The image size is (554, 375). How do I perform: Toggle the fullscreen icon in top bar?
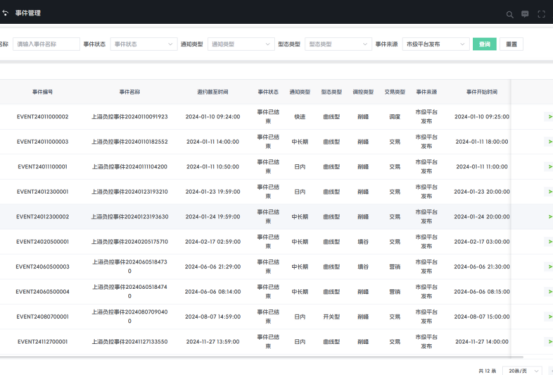pos(541,14)
